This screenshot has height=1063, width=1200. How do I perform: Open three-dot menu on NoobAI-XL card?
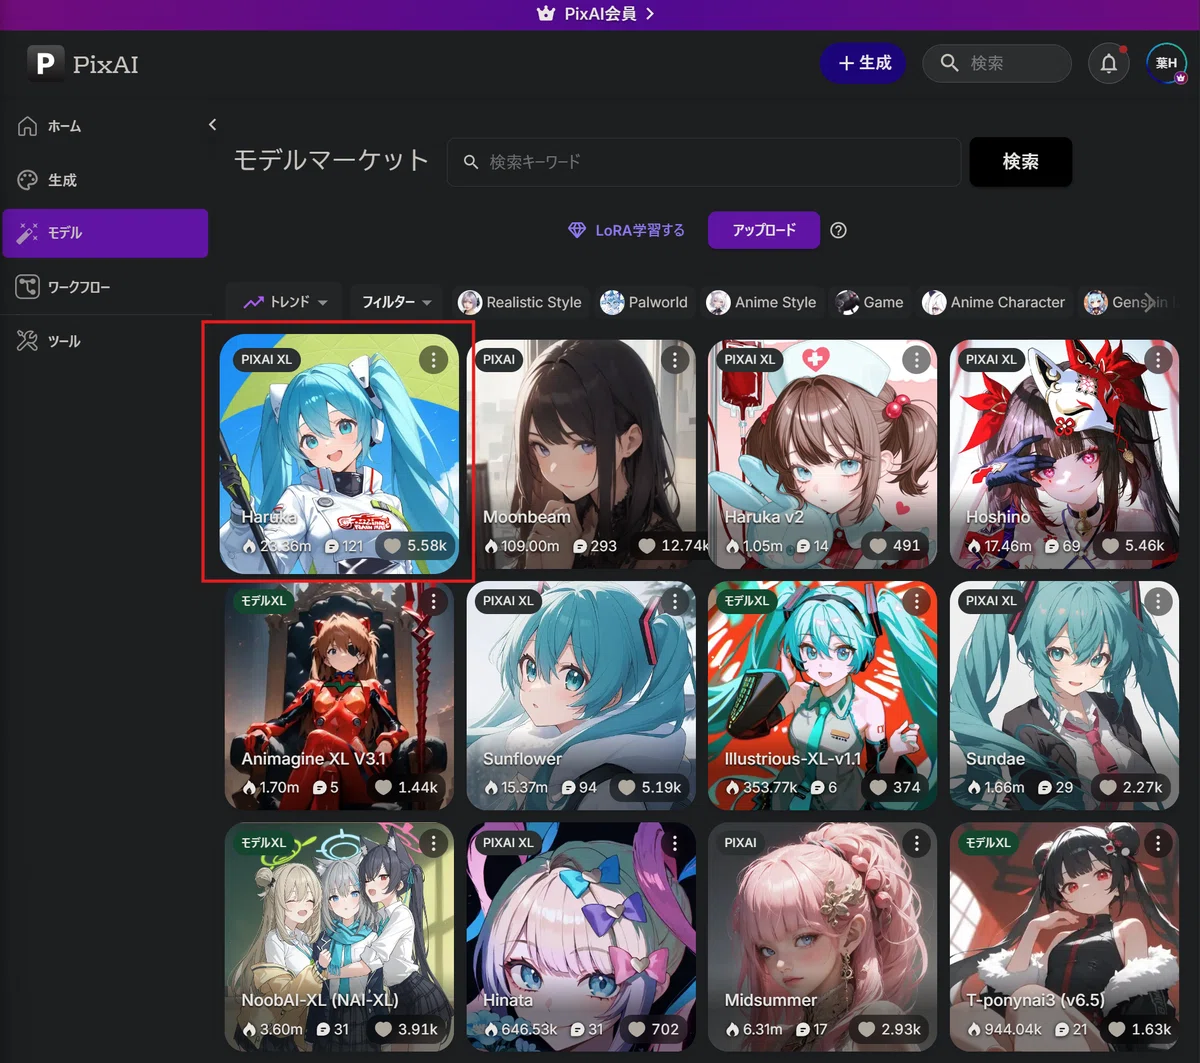point(433,843)
